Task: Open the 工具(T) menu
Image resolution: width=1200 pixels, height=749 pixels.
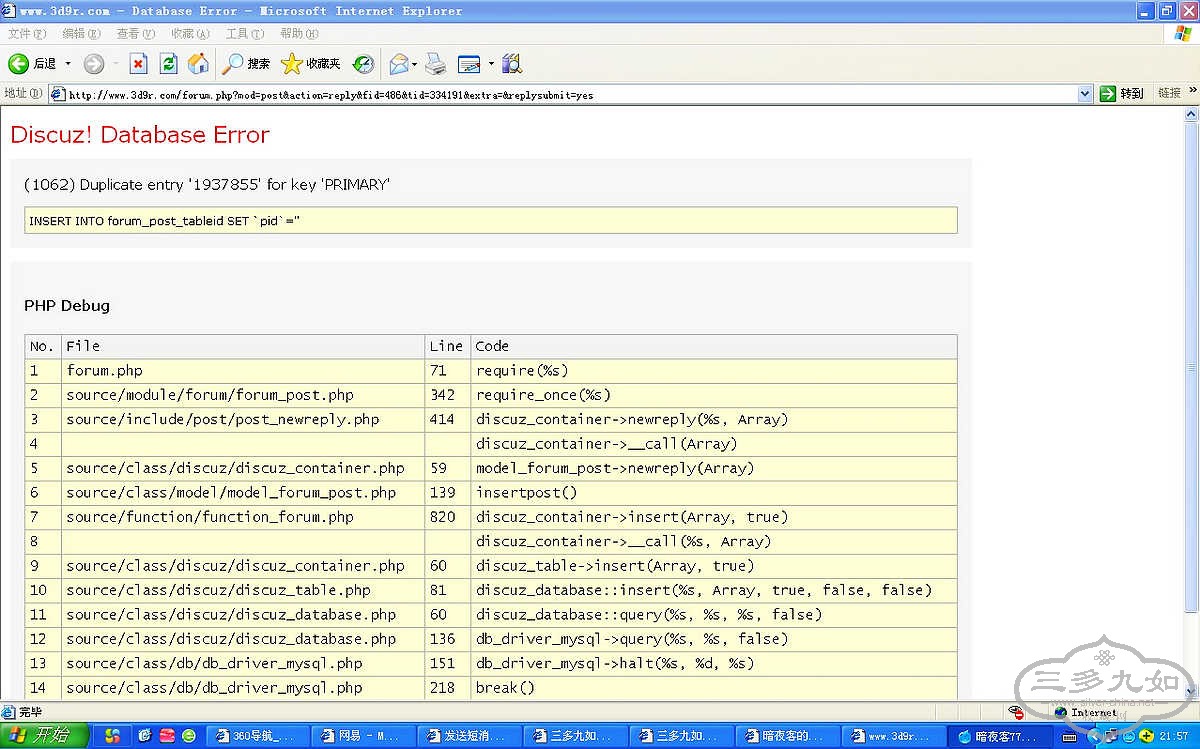Action: tap(245, 34)
